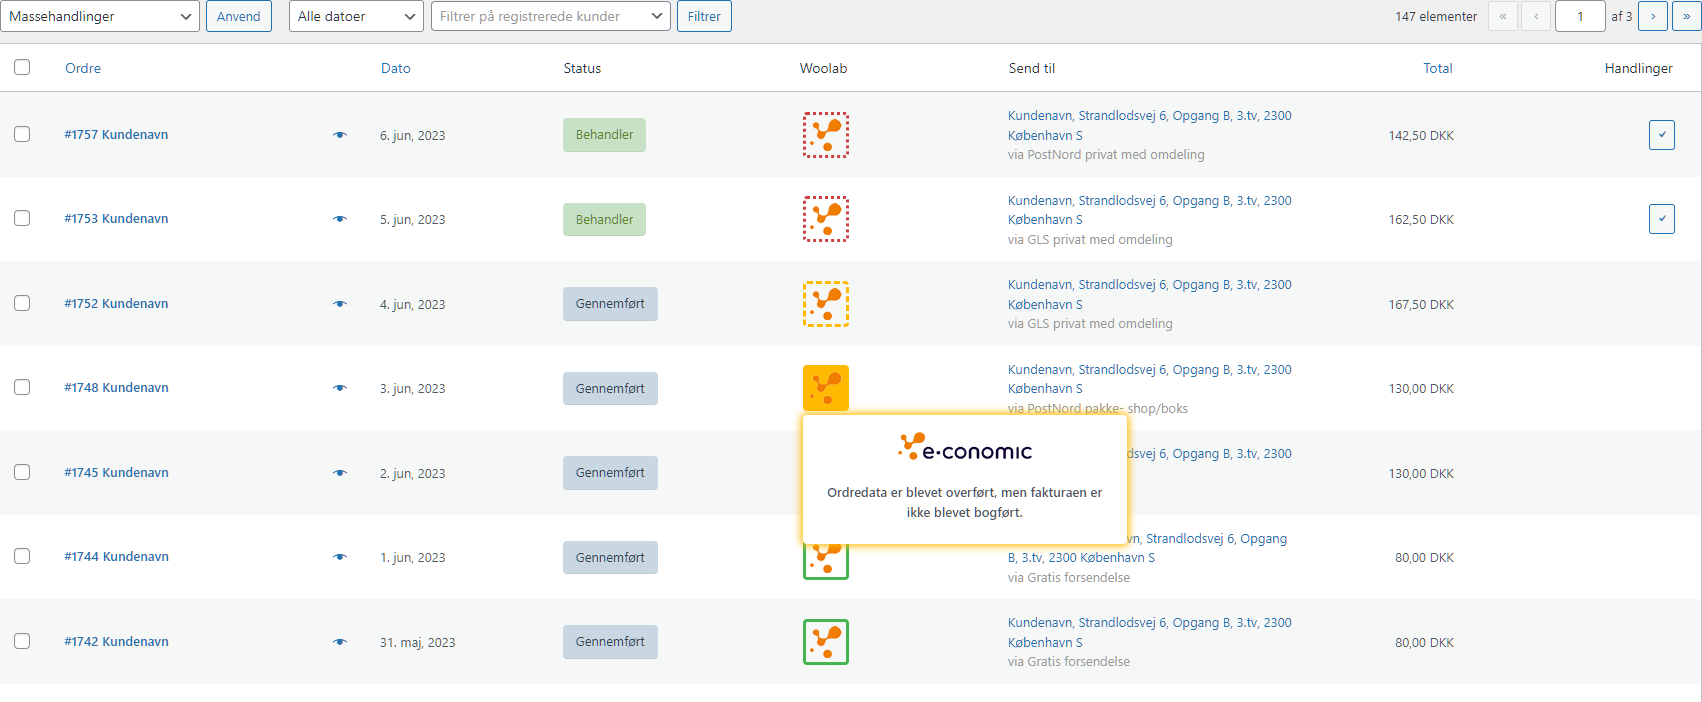Mark order #1753 complete with the checkmark button
Screen dimensions: 1702x702
(1661, 219)
